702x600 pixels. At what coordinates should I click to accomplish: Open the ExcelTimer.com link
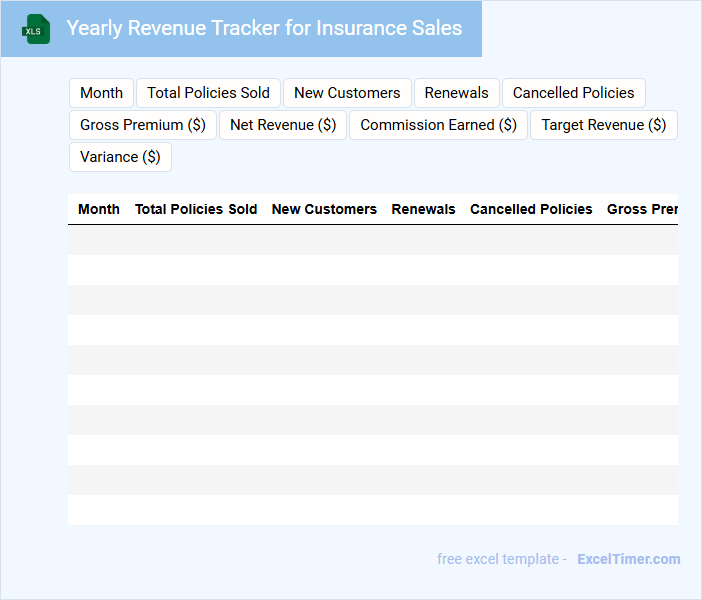click(x=628, y=559)
